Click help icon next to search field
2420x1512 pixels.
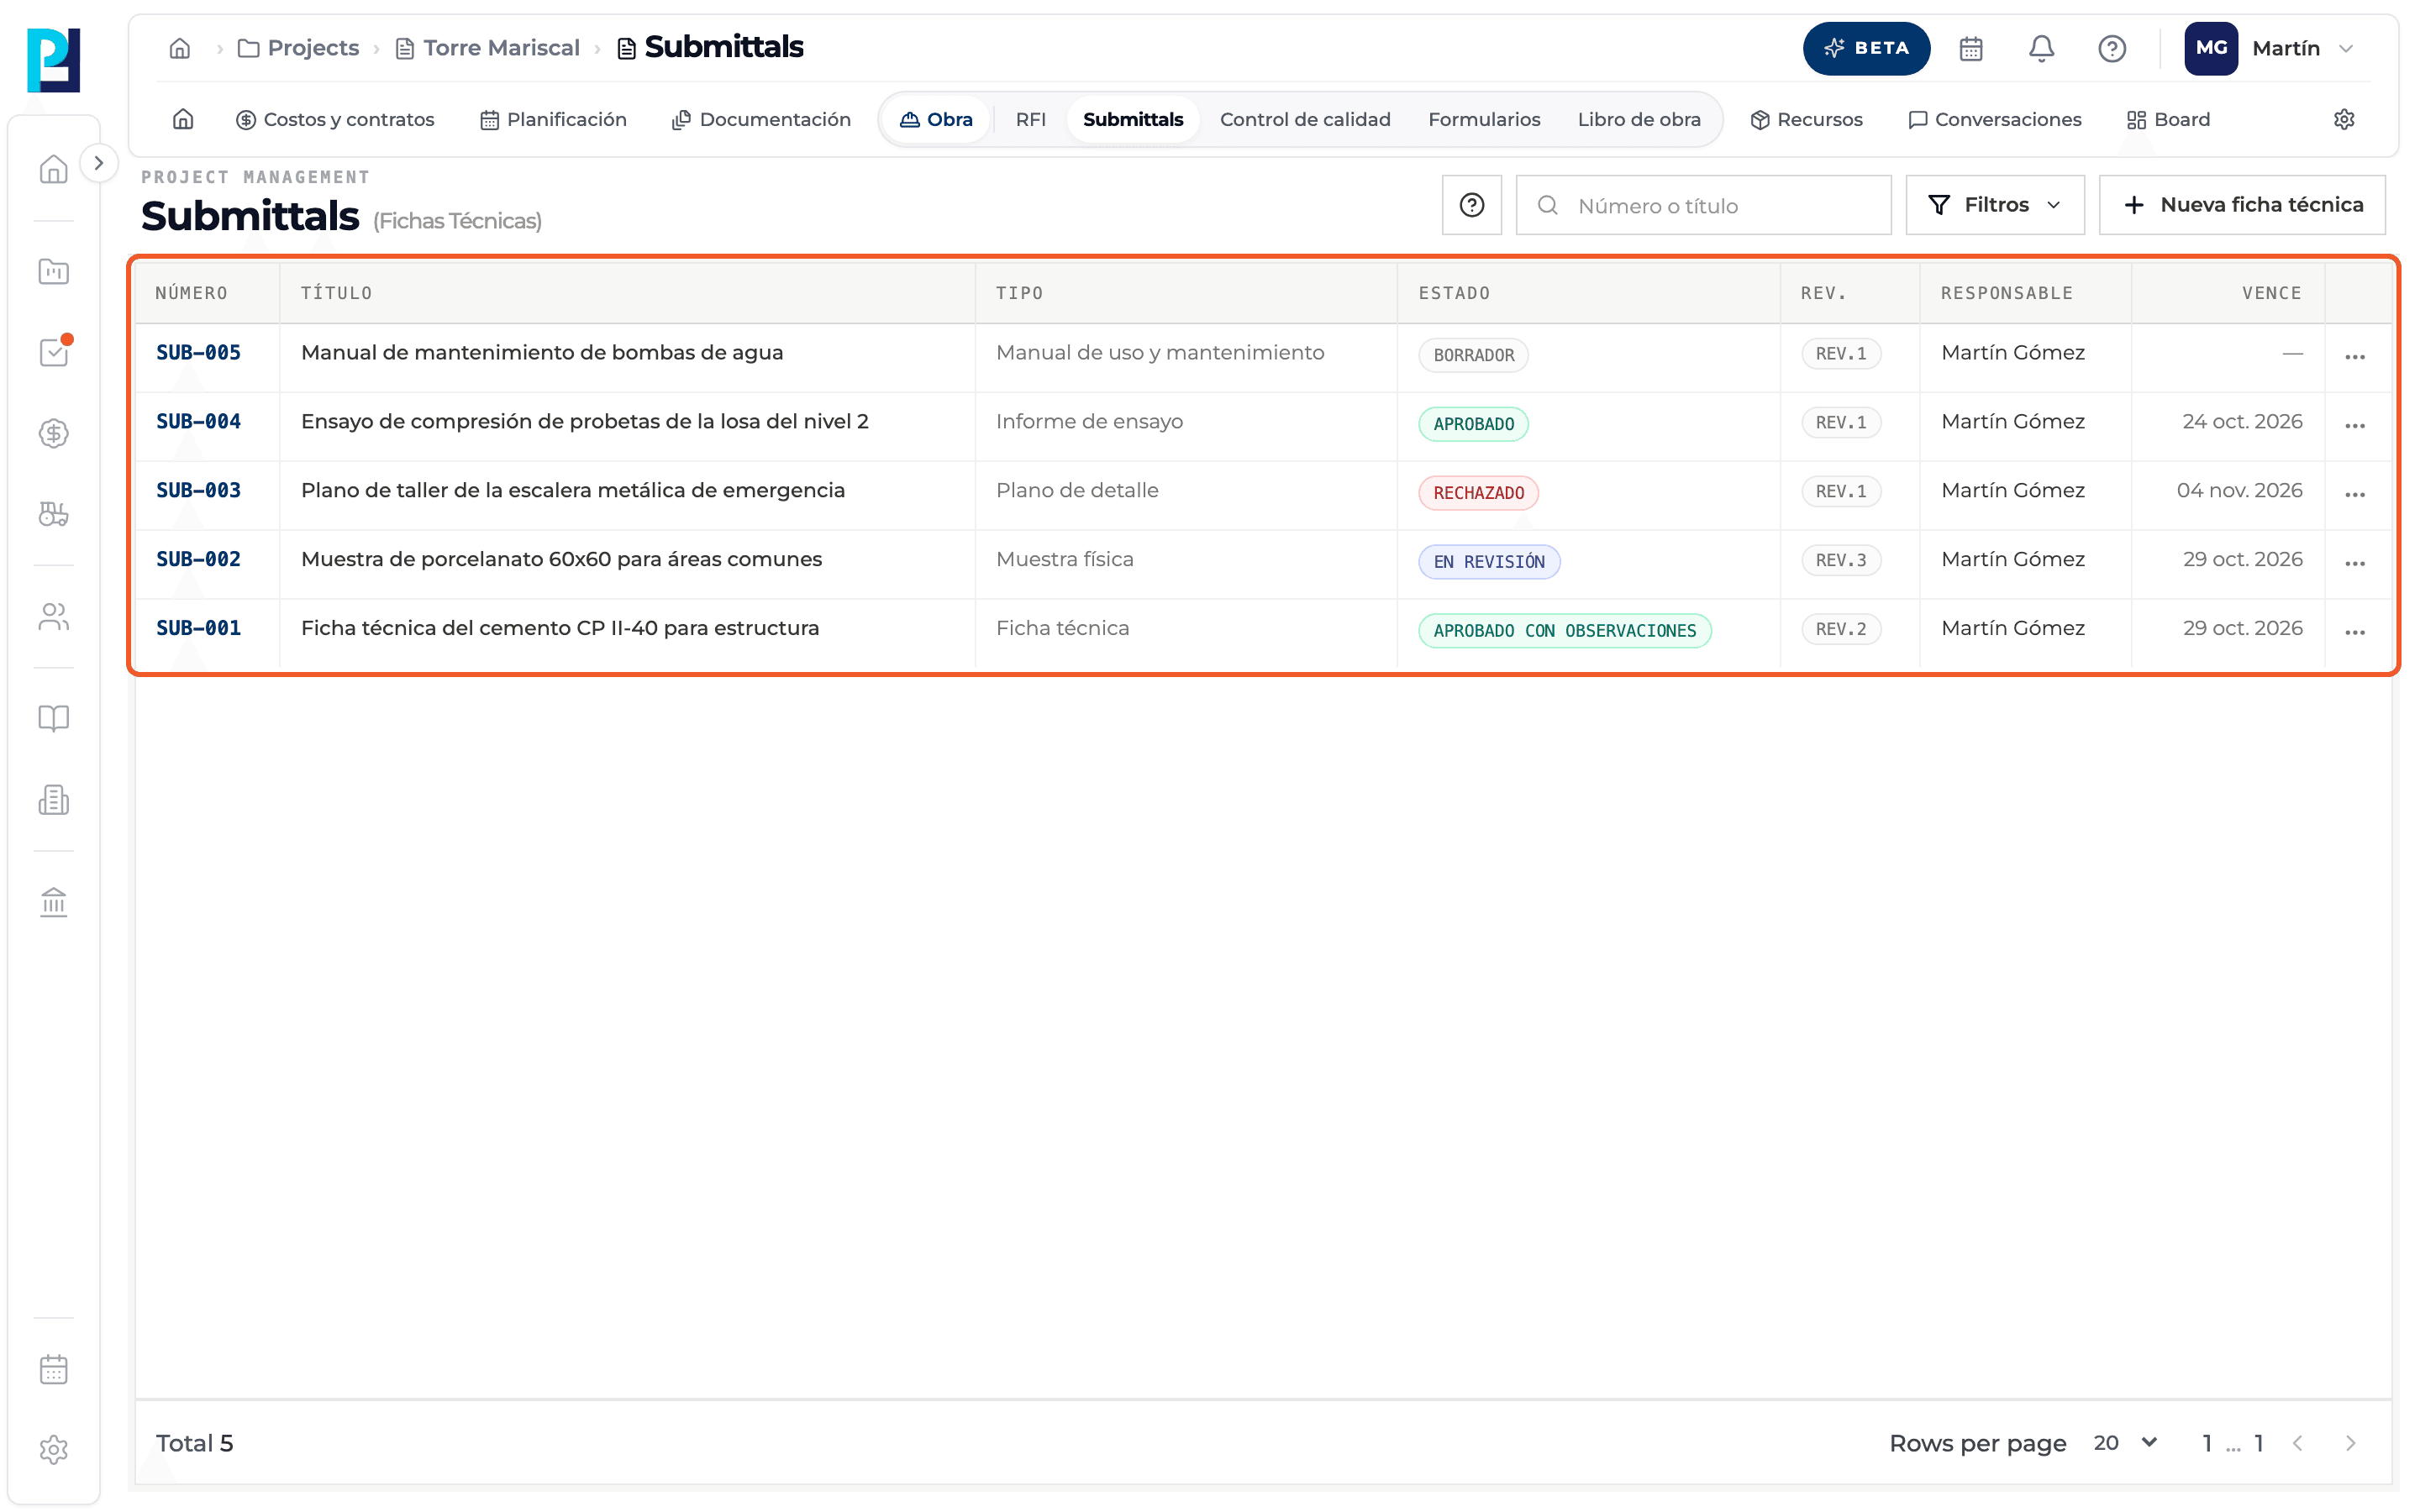click(x=1471, y=205)
